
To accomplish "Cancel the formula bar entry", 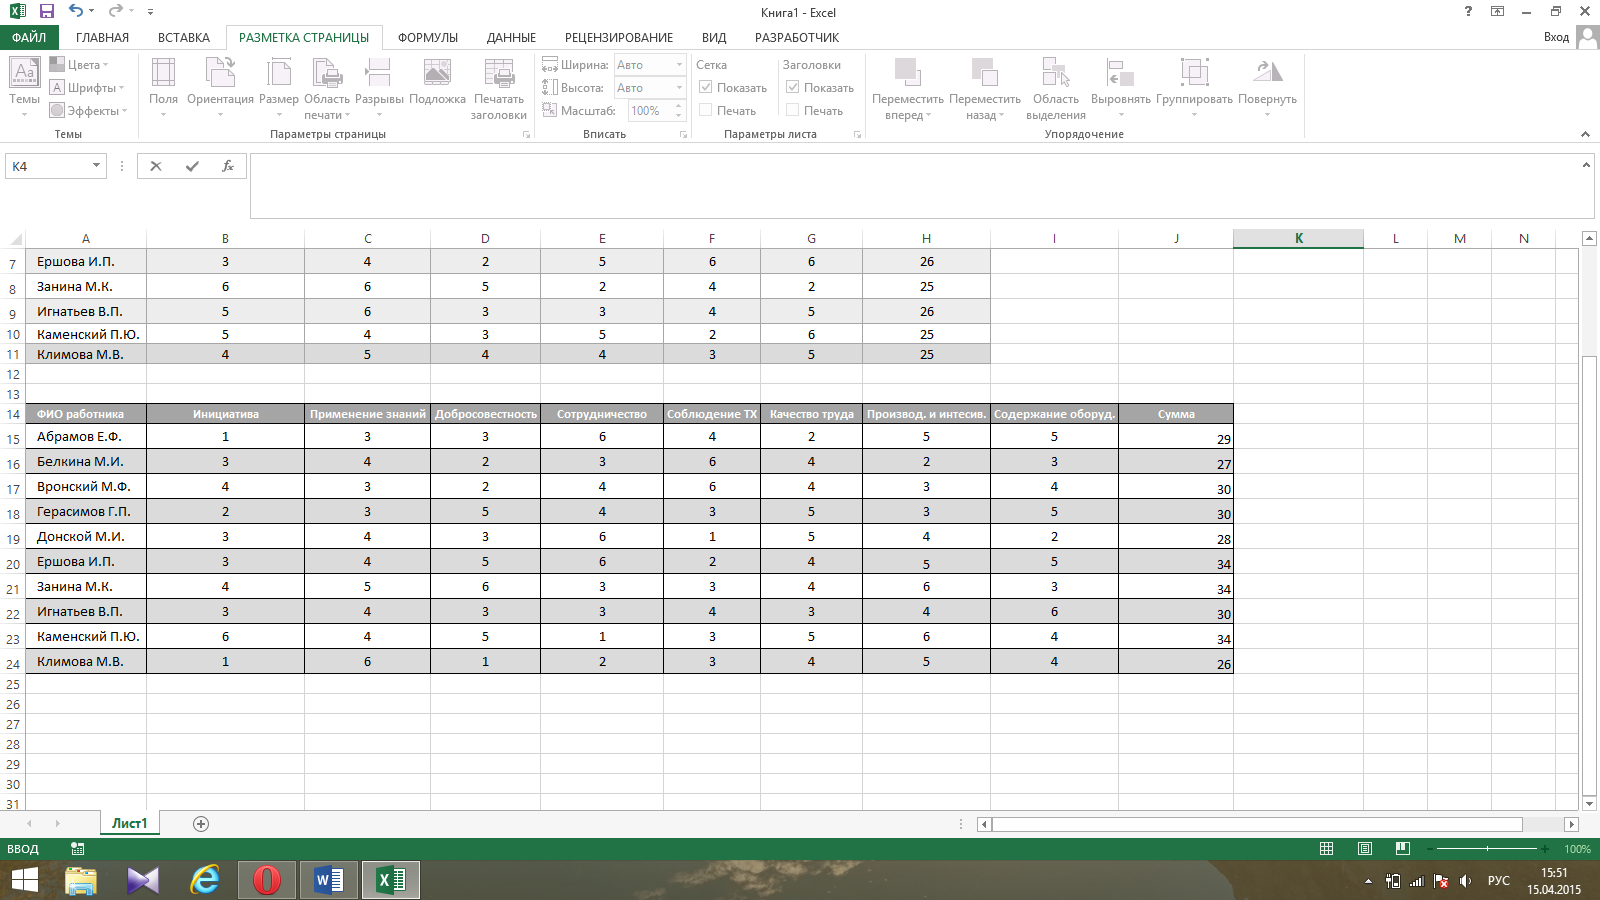I will pyautogui.click(x=156, y=166).
